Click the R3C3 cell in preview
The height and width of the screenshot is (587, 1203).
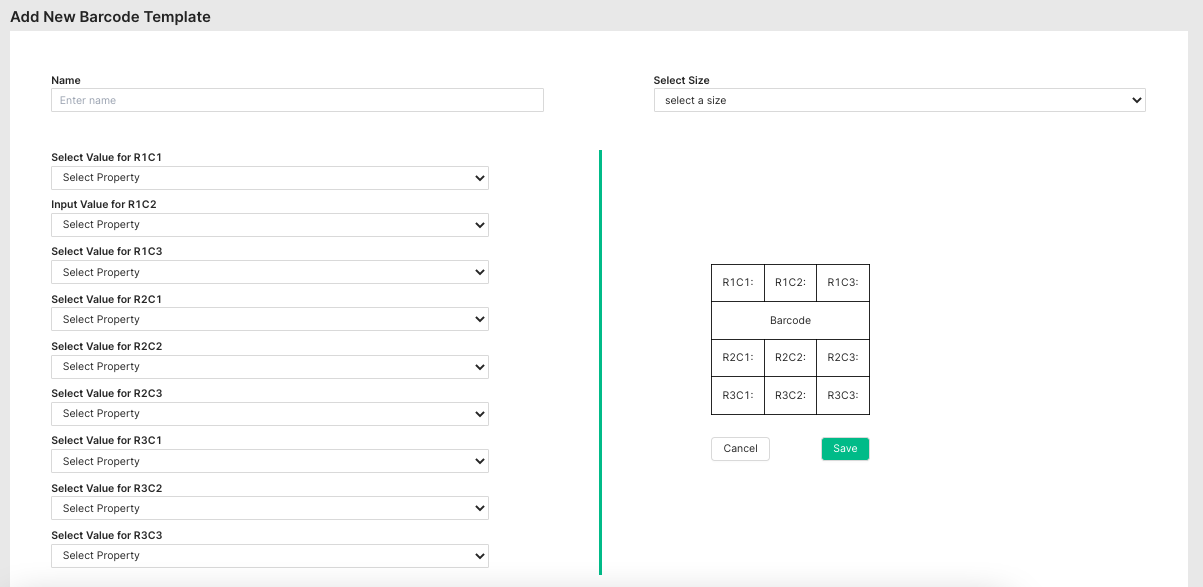843,395
